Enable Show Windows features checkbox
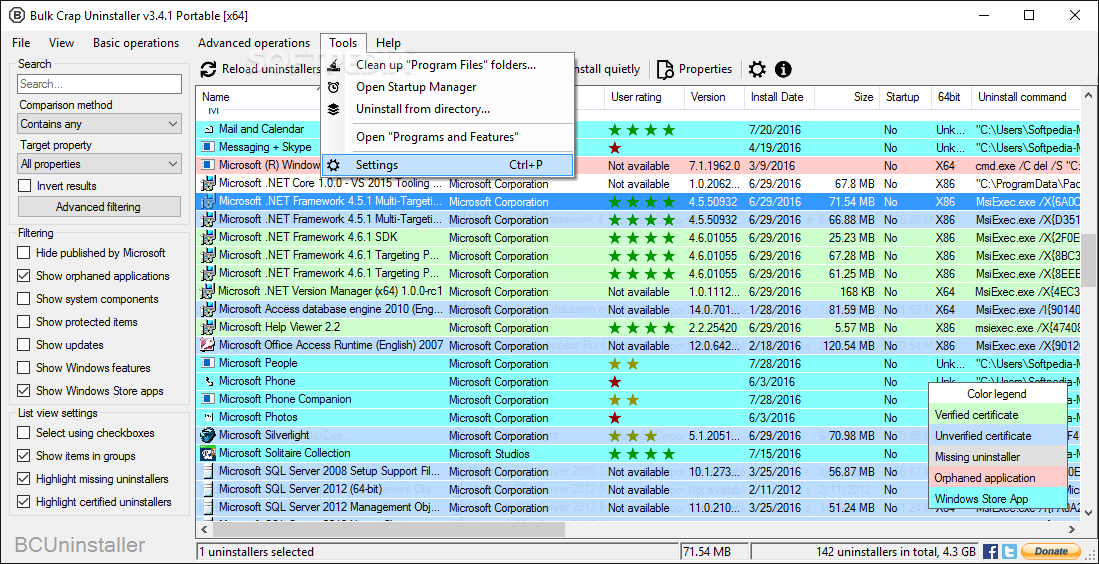Screen dimensions: 1099x564 [x=24, y=368]
